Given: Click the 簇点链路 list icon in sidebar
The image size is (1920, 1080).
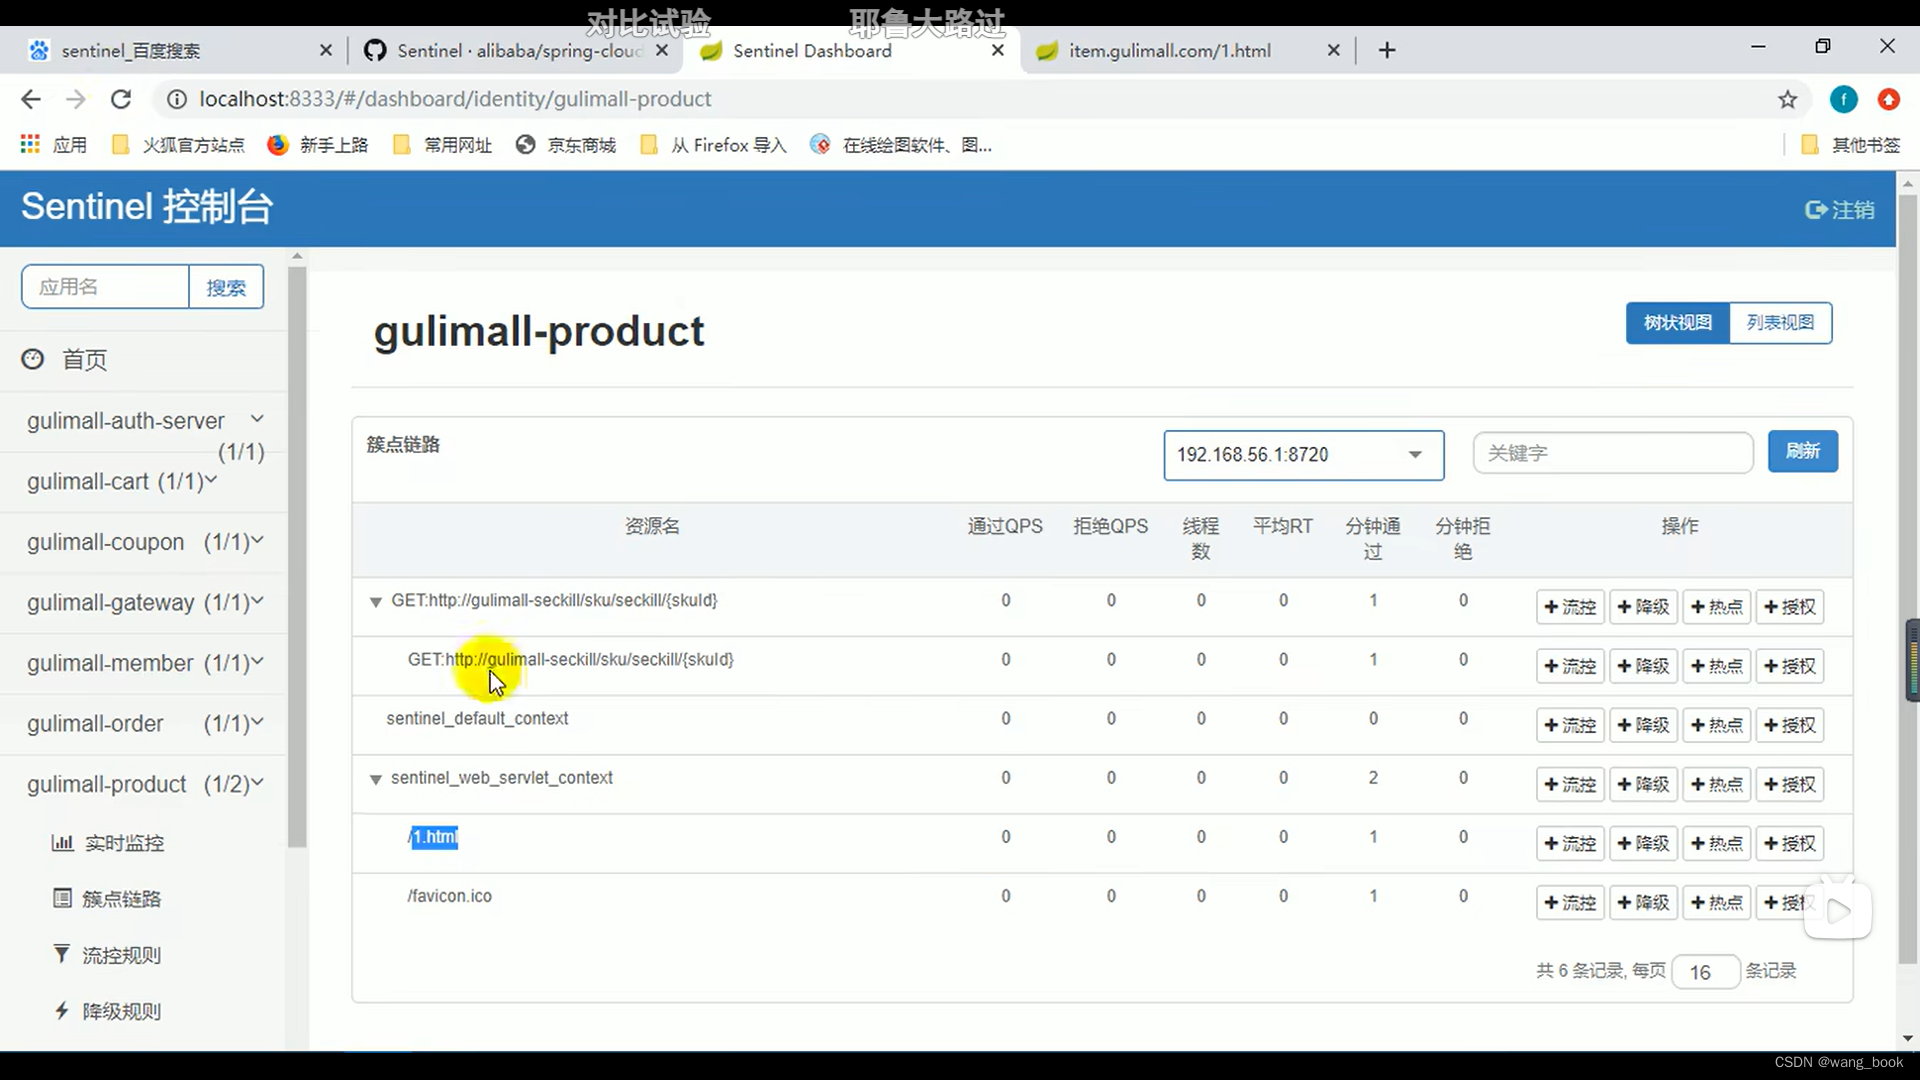Looking at the screenshot, I should 62,898.
